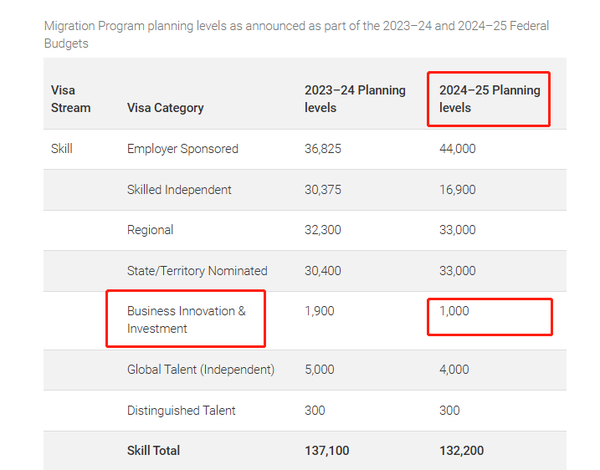The image size is (600, 470).
Task: Click the Skill Total row label
Action: (153, 450)
